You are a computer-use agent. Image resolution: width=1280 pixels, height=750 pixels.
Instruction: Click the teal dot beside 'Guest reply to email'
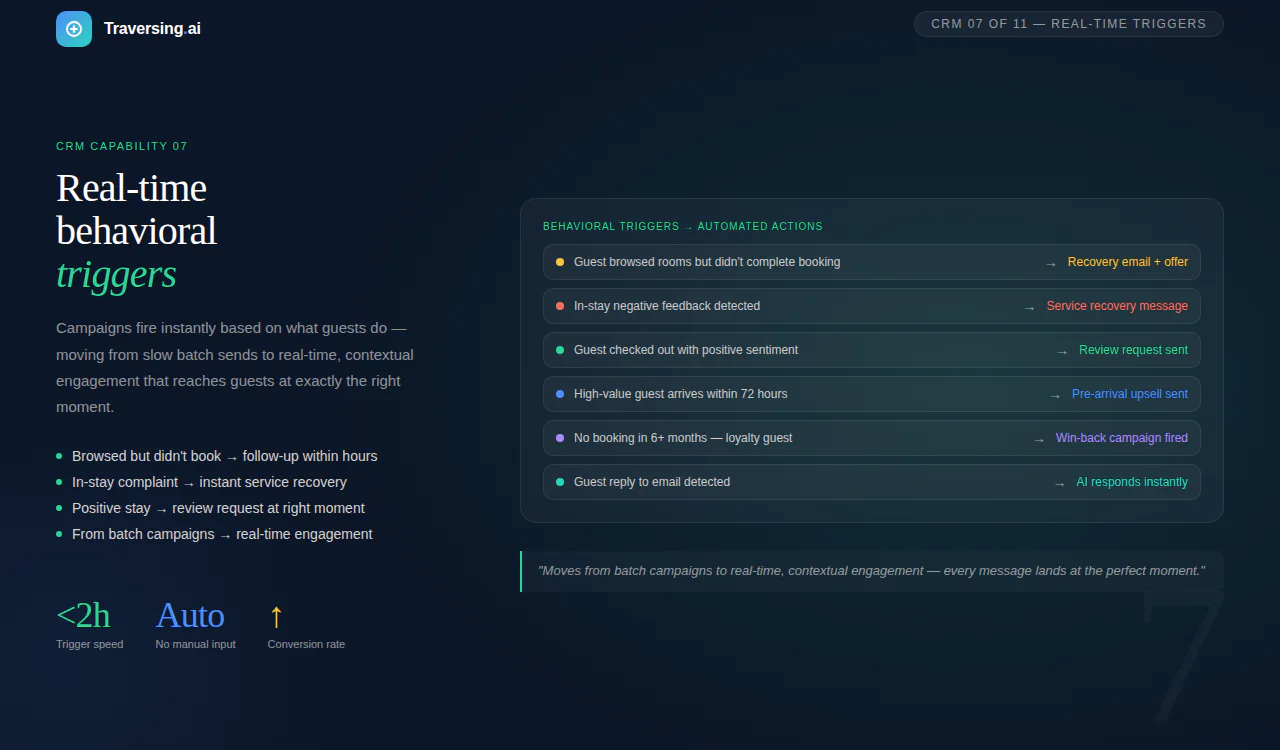(560, 482)
